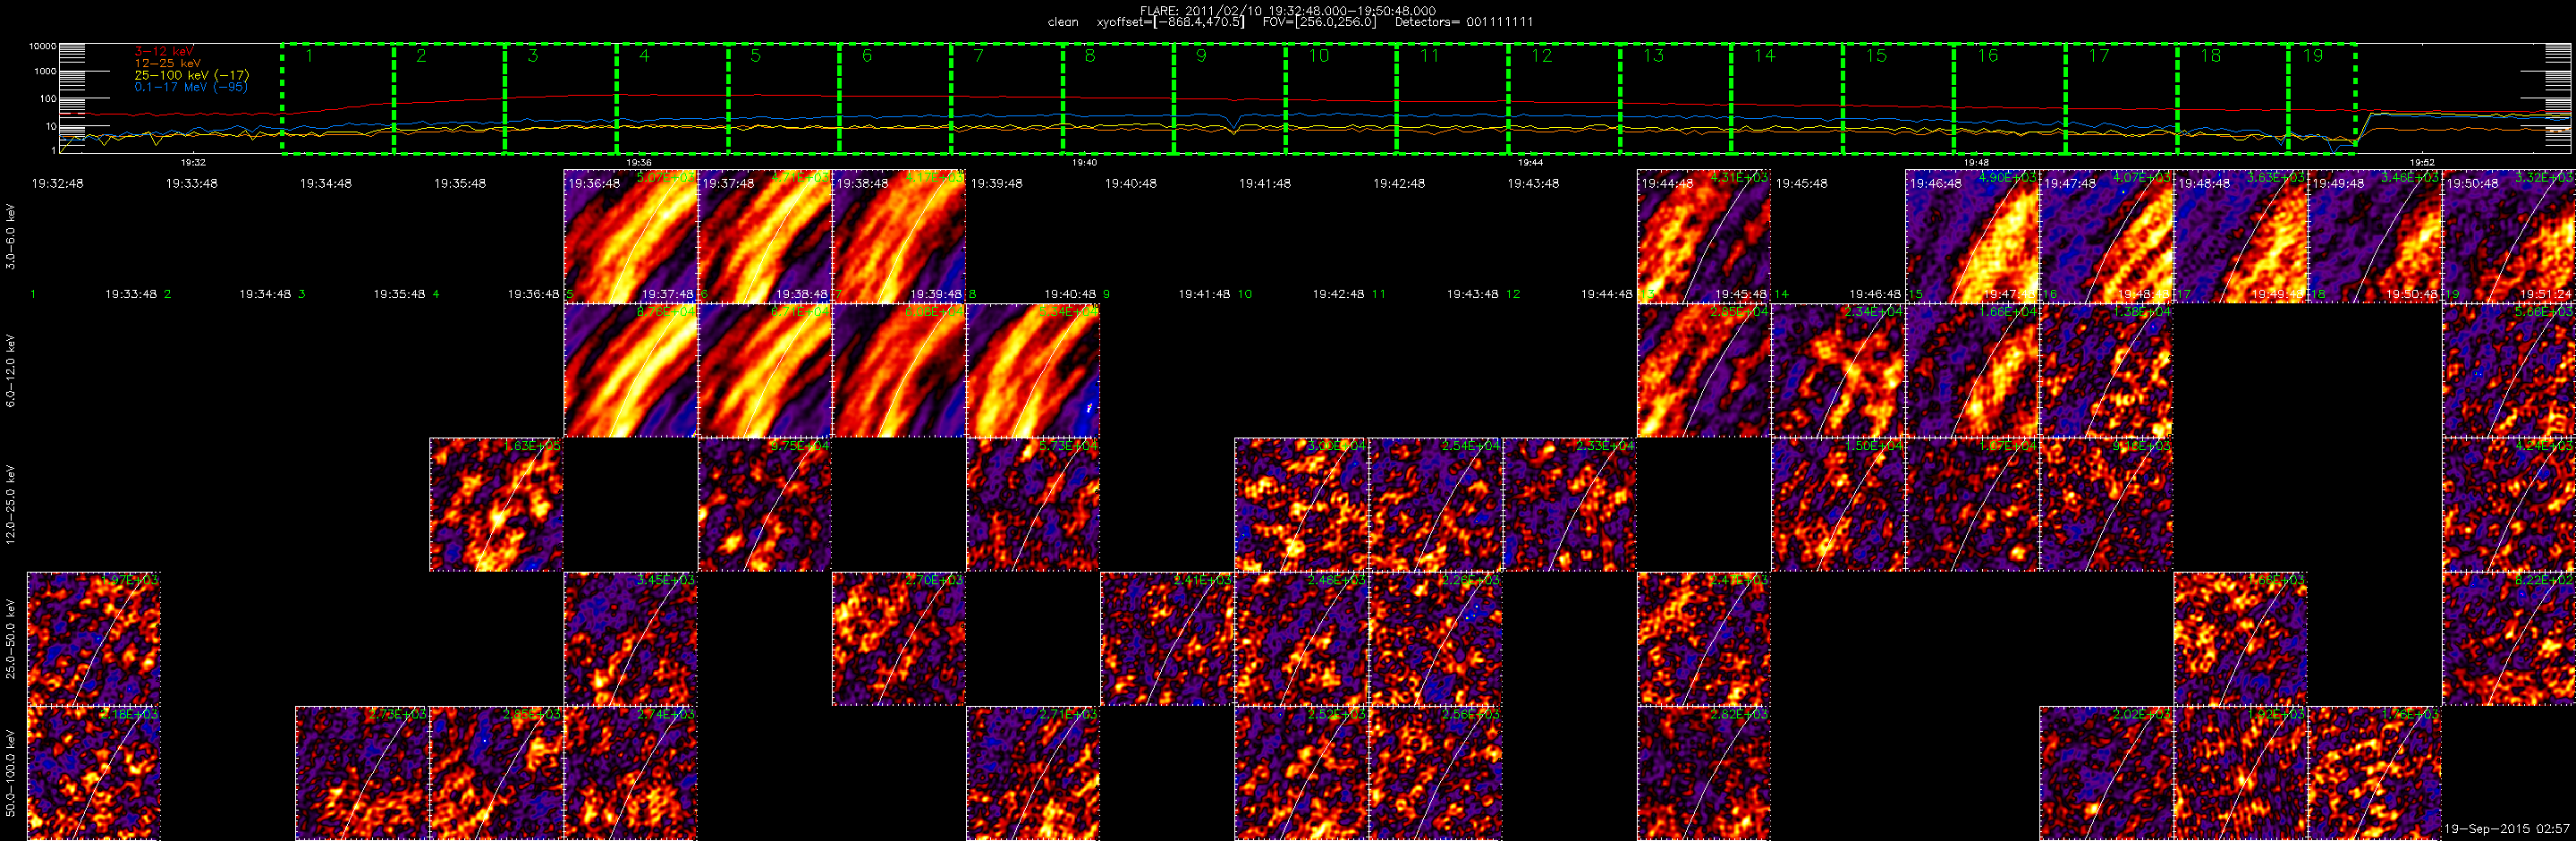Image resolution: width=2576 pixels, height=841 pixels.
Task: Click the 0.1-17 MeV (-95) legend entry
Action: 190,87
